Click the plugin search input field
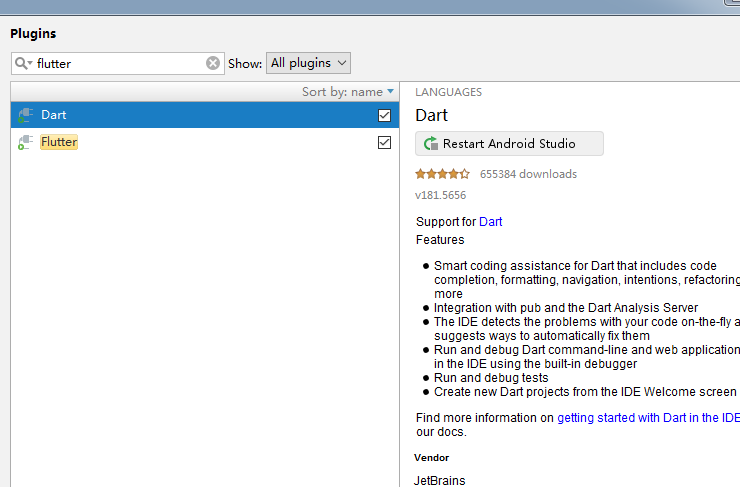Image resolution: width=740 pixels, height=487 pixels. [118, 63]
